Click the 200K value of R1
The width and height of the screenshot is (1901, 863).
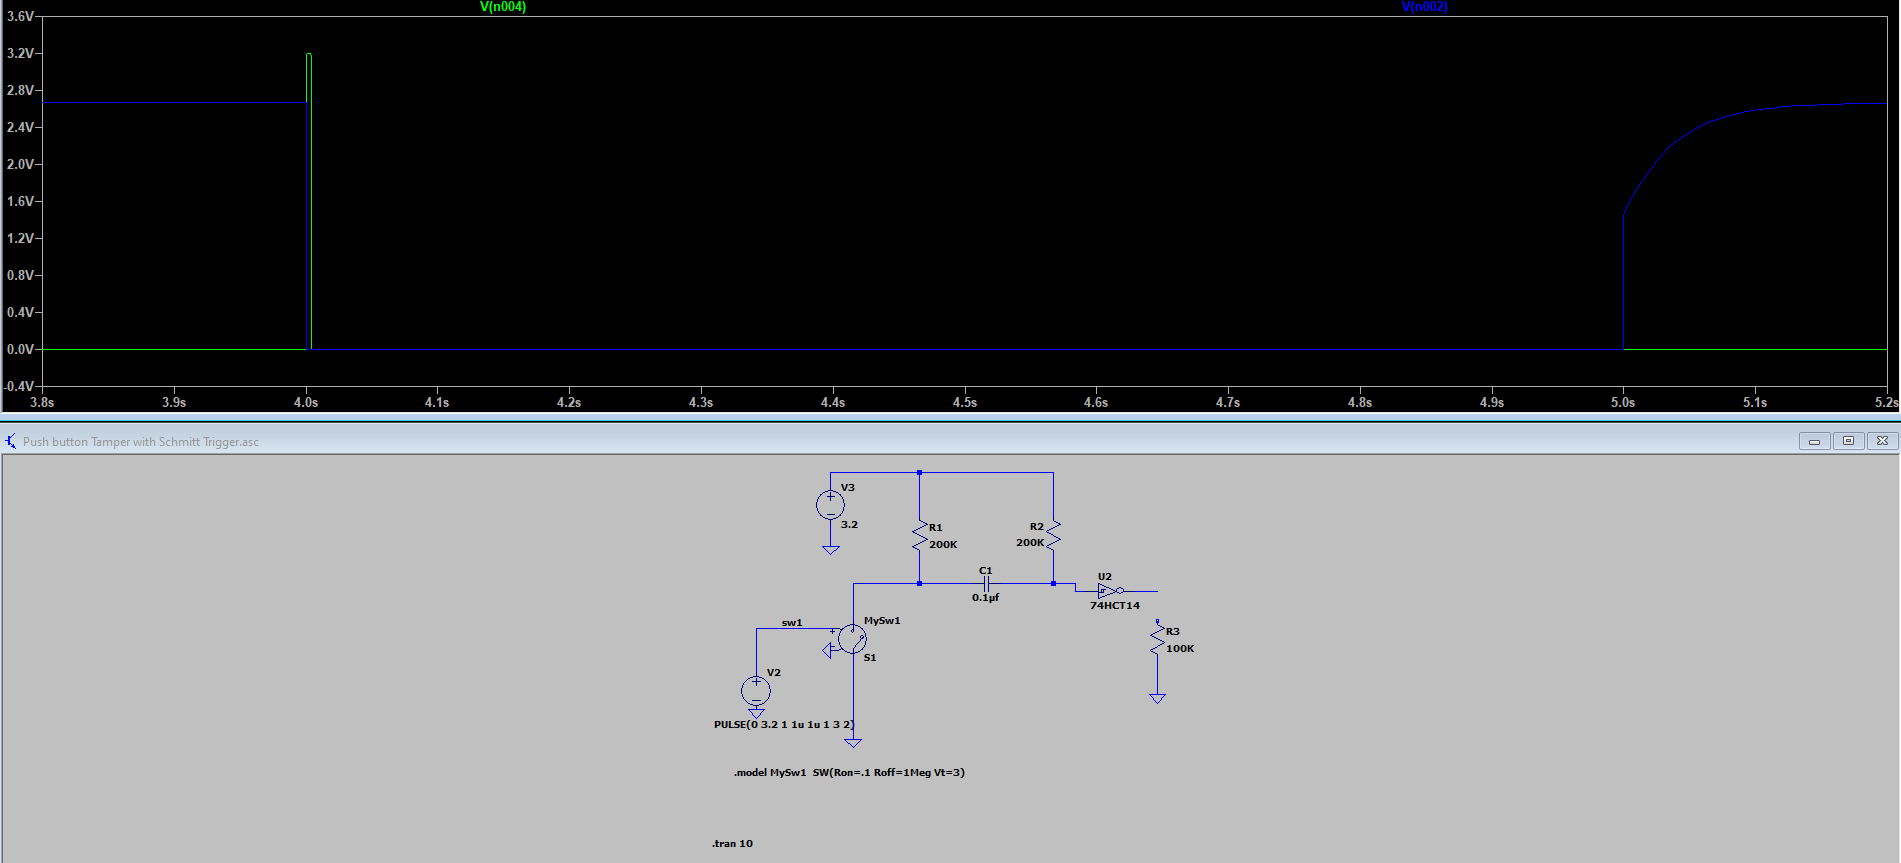pyautogui.click(x=943, y=544)
